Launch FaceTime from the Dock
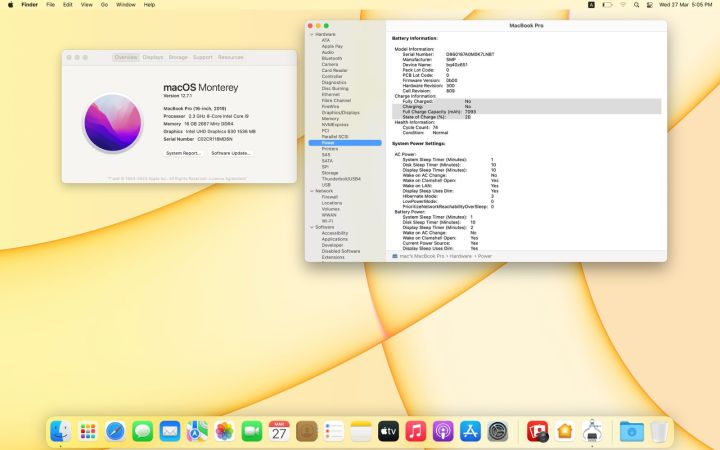Viewport: 720px width, 450px height. 252,431
